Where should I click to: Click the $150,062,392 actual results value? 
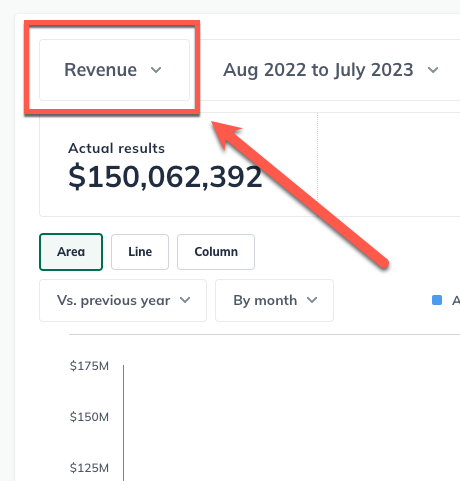(165, 177)
